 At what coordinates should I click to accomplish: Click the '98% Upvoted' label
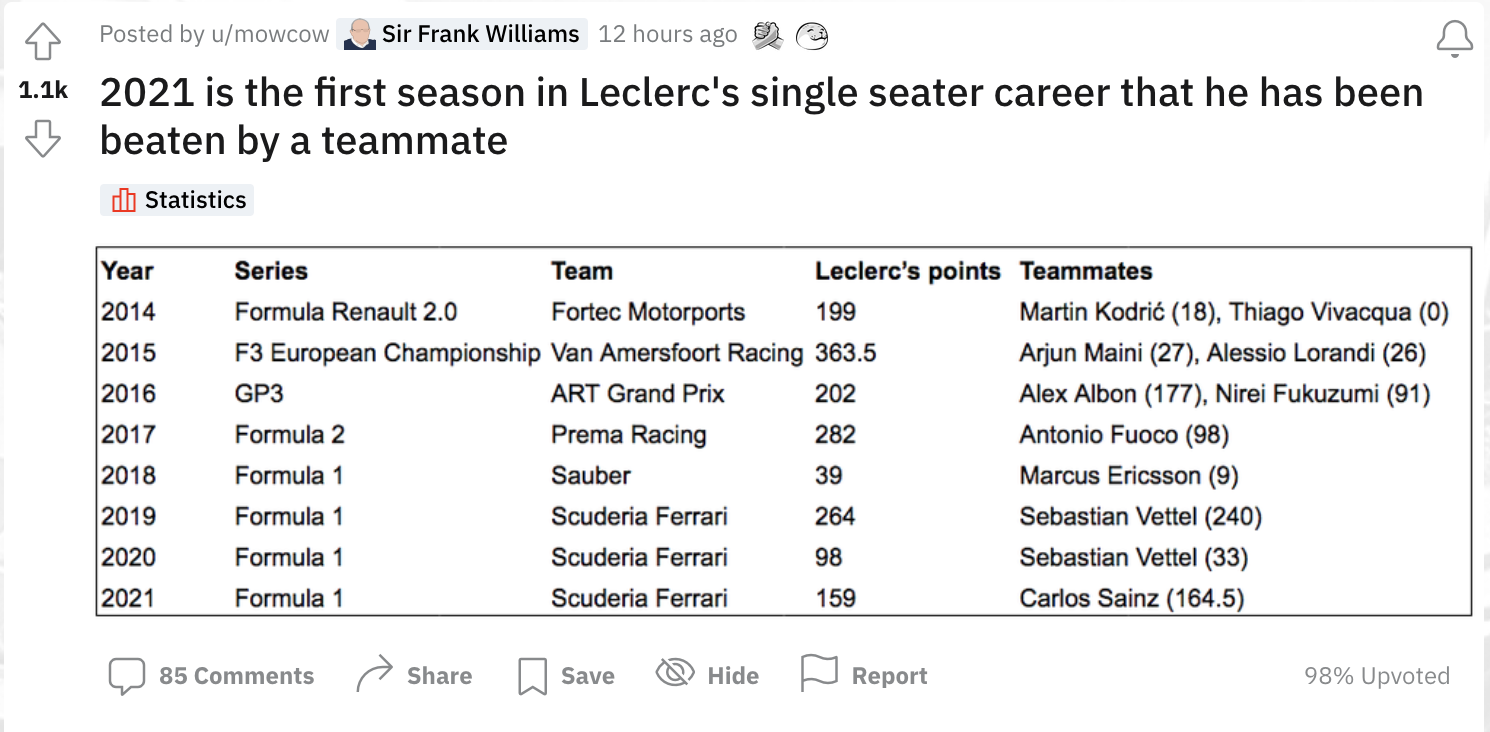1376,676
